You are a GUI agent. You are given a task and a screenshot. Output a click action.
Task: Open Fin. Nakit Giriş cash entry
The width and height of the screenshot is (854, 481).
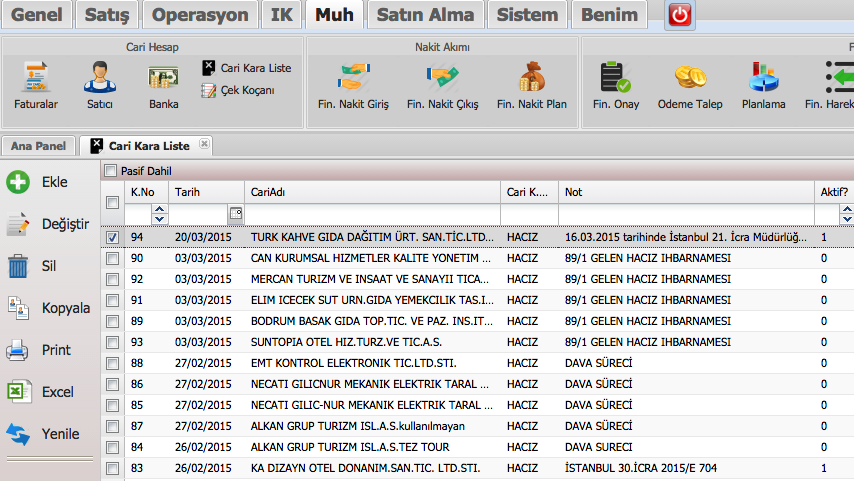pyautogui.click(x=353, y=85)
